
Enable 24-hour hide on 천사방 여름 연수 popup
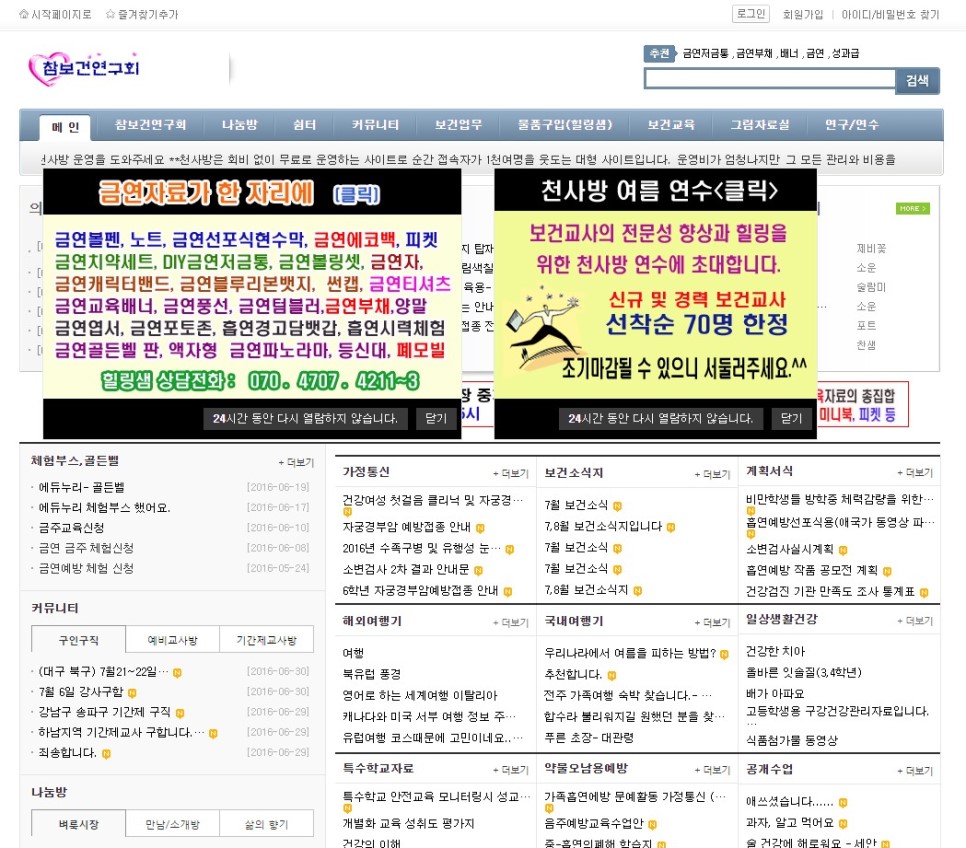[660, 419]
